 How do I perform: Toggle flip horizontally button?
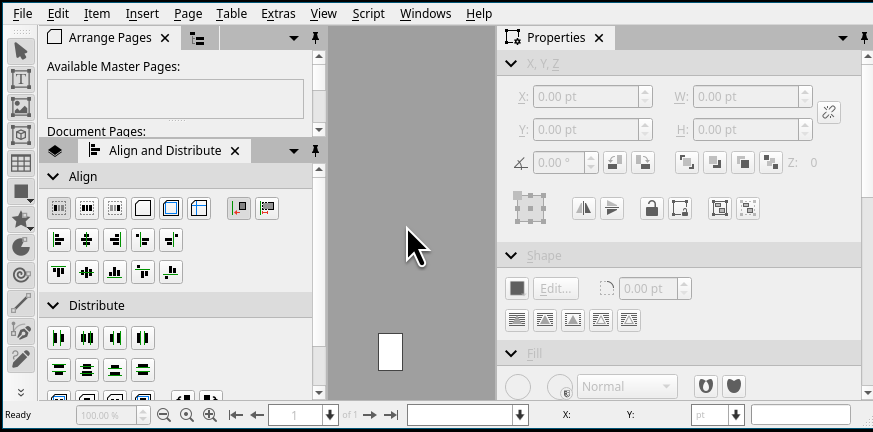tap(584, 208)
